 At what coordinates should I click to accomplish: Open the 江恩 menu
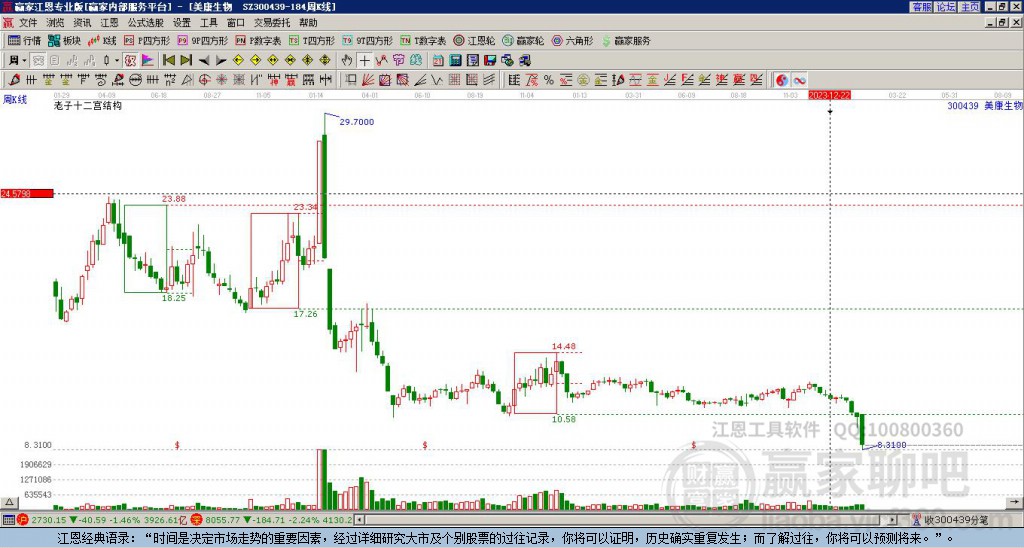pyautogui.click(x=109, y=23)
